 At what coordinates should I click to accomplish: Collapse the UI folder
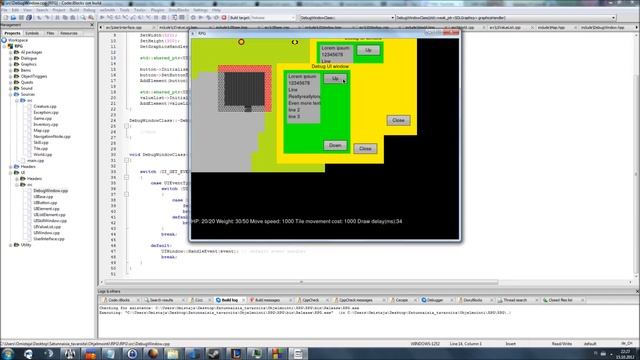[11, 173]
